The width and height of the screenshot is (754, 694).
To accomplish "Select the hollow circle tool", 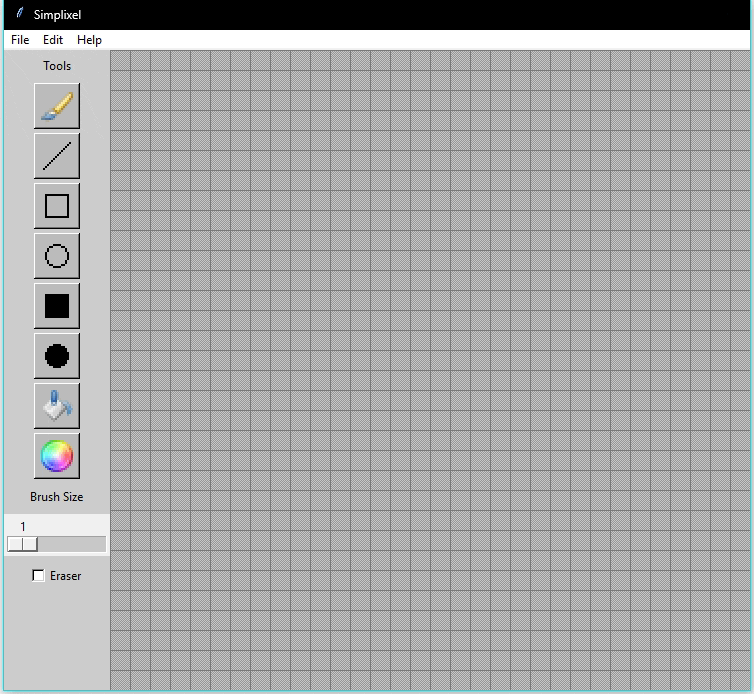I will point(57,256).
